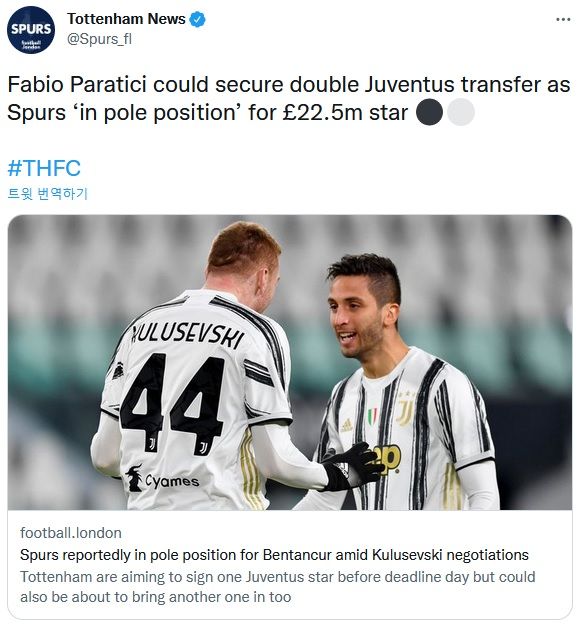Click the article card description text
Screen dimensions: 578x631
click(278, 587)
